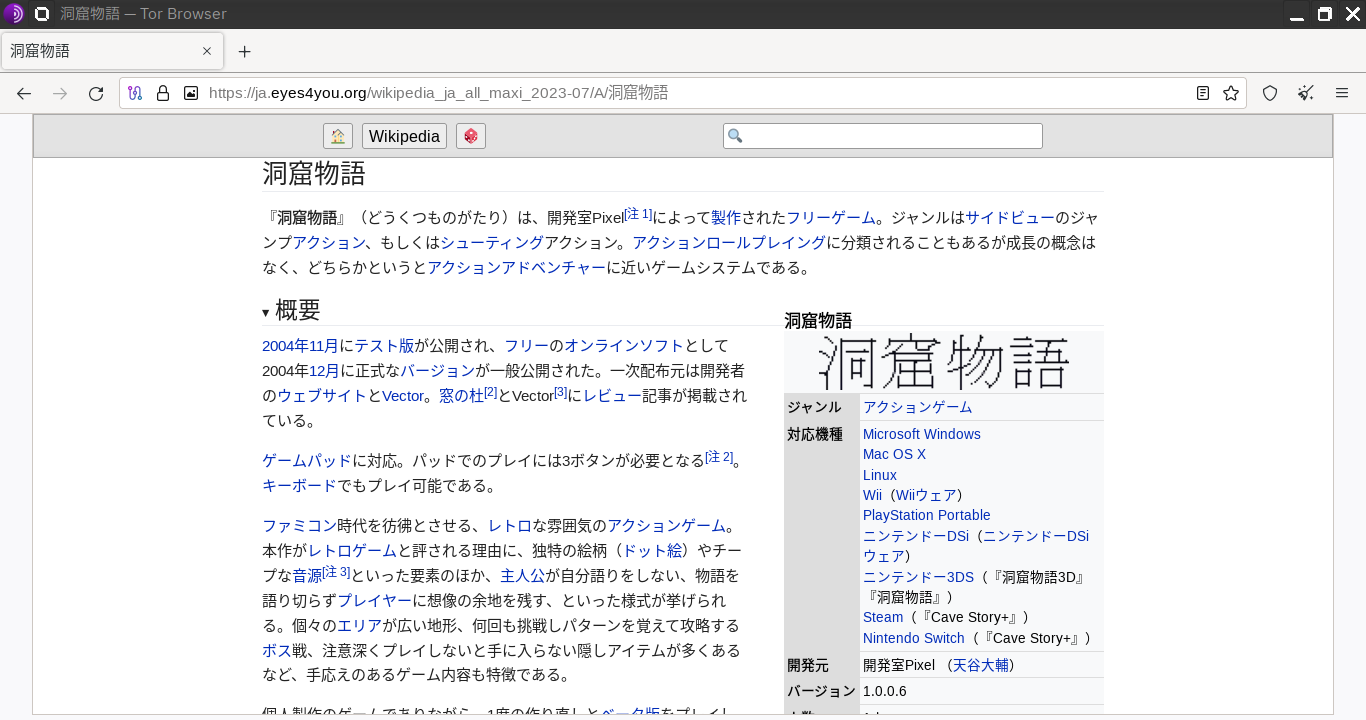Open the プレイヤー link
This screenshot has height=720, width=1366.
(375, 601)
